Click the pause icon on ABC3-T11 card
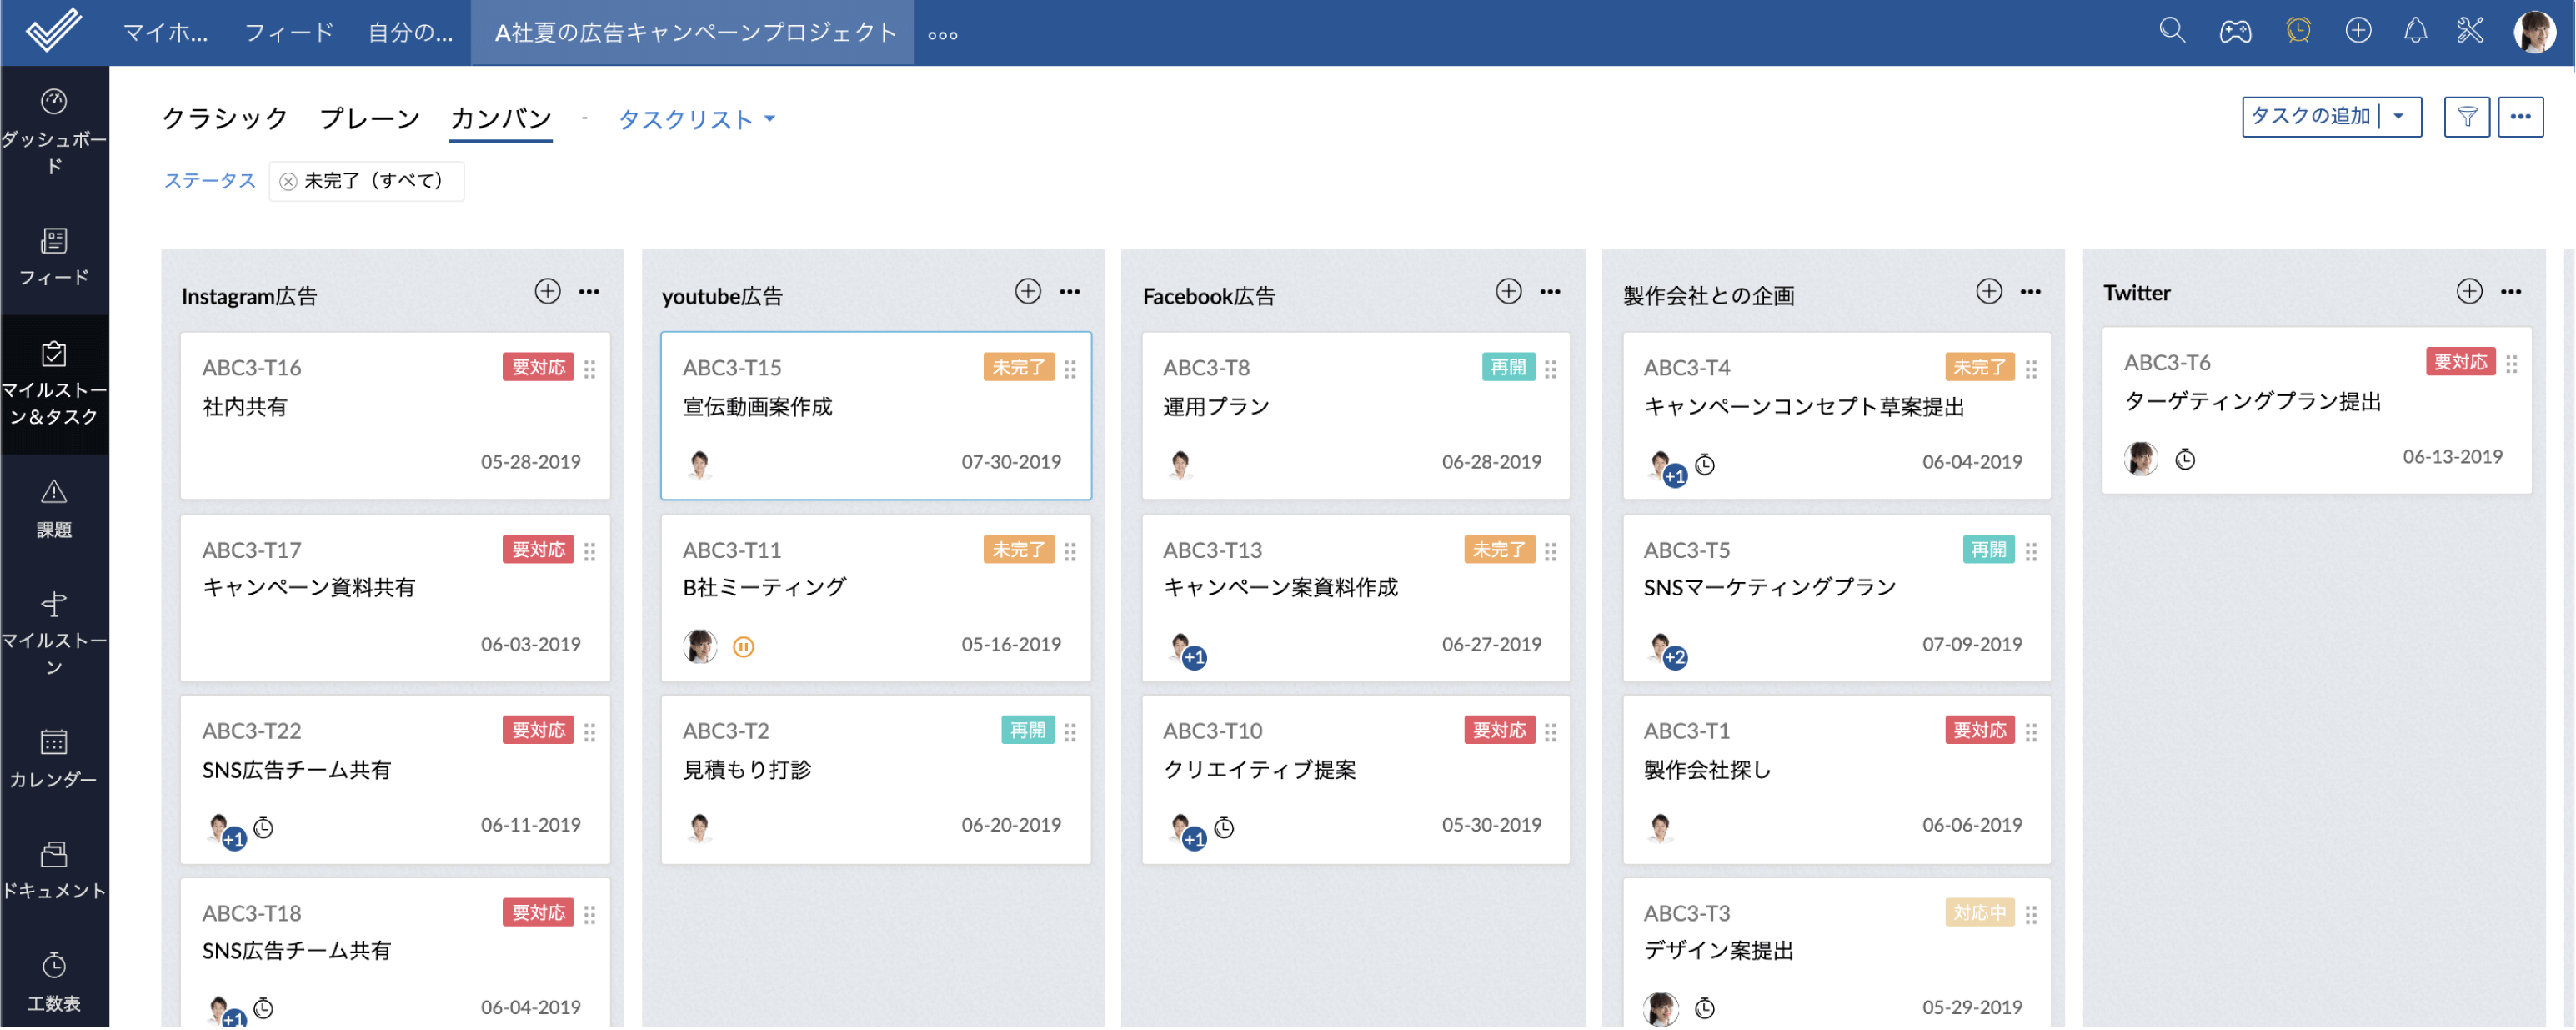Image resolution: width=2576 pixels, height=1030 pixels. 743,647
